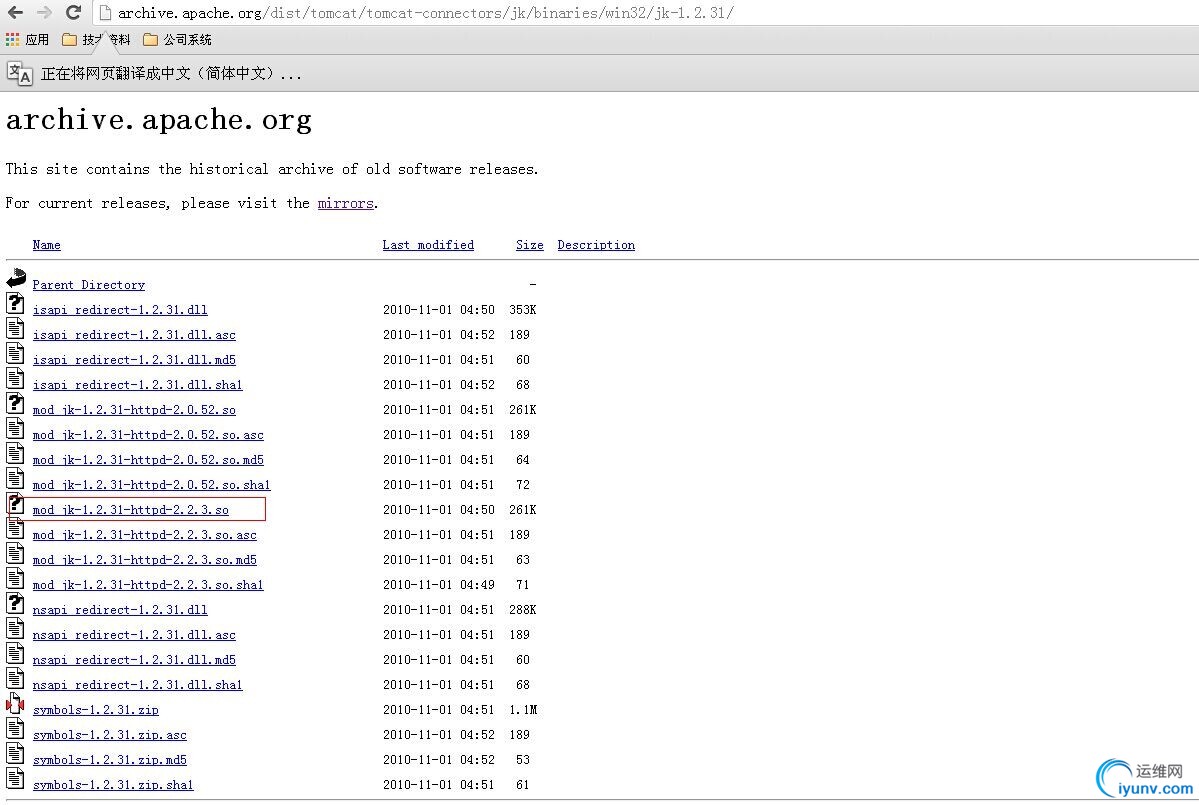
Task: Open mod_jk-1.2.31-httpd-2.2.3.so.md5 link
Action: tap(145, 560)
